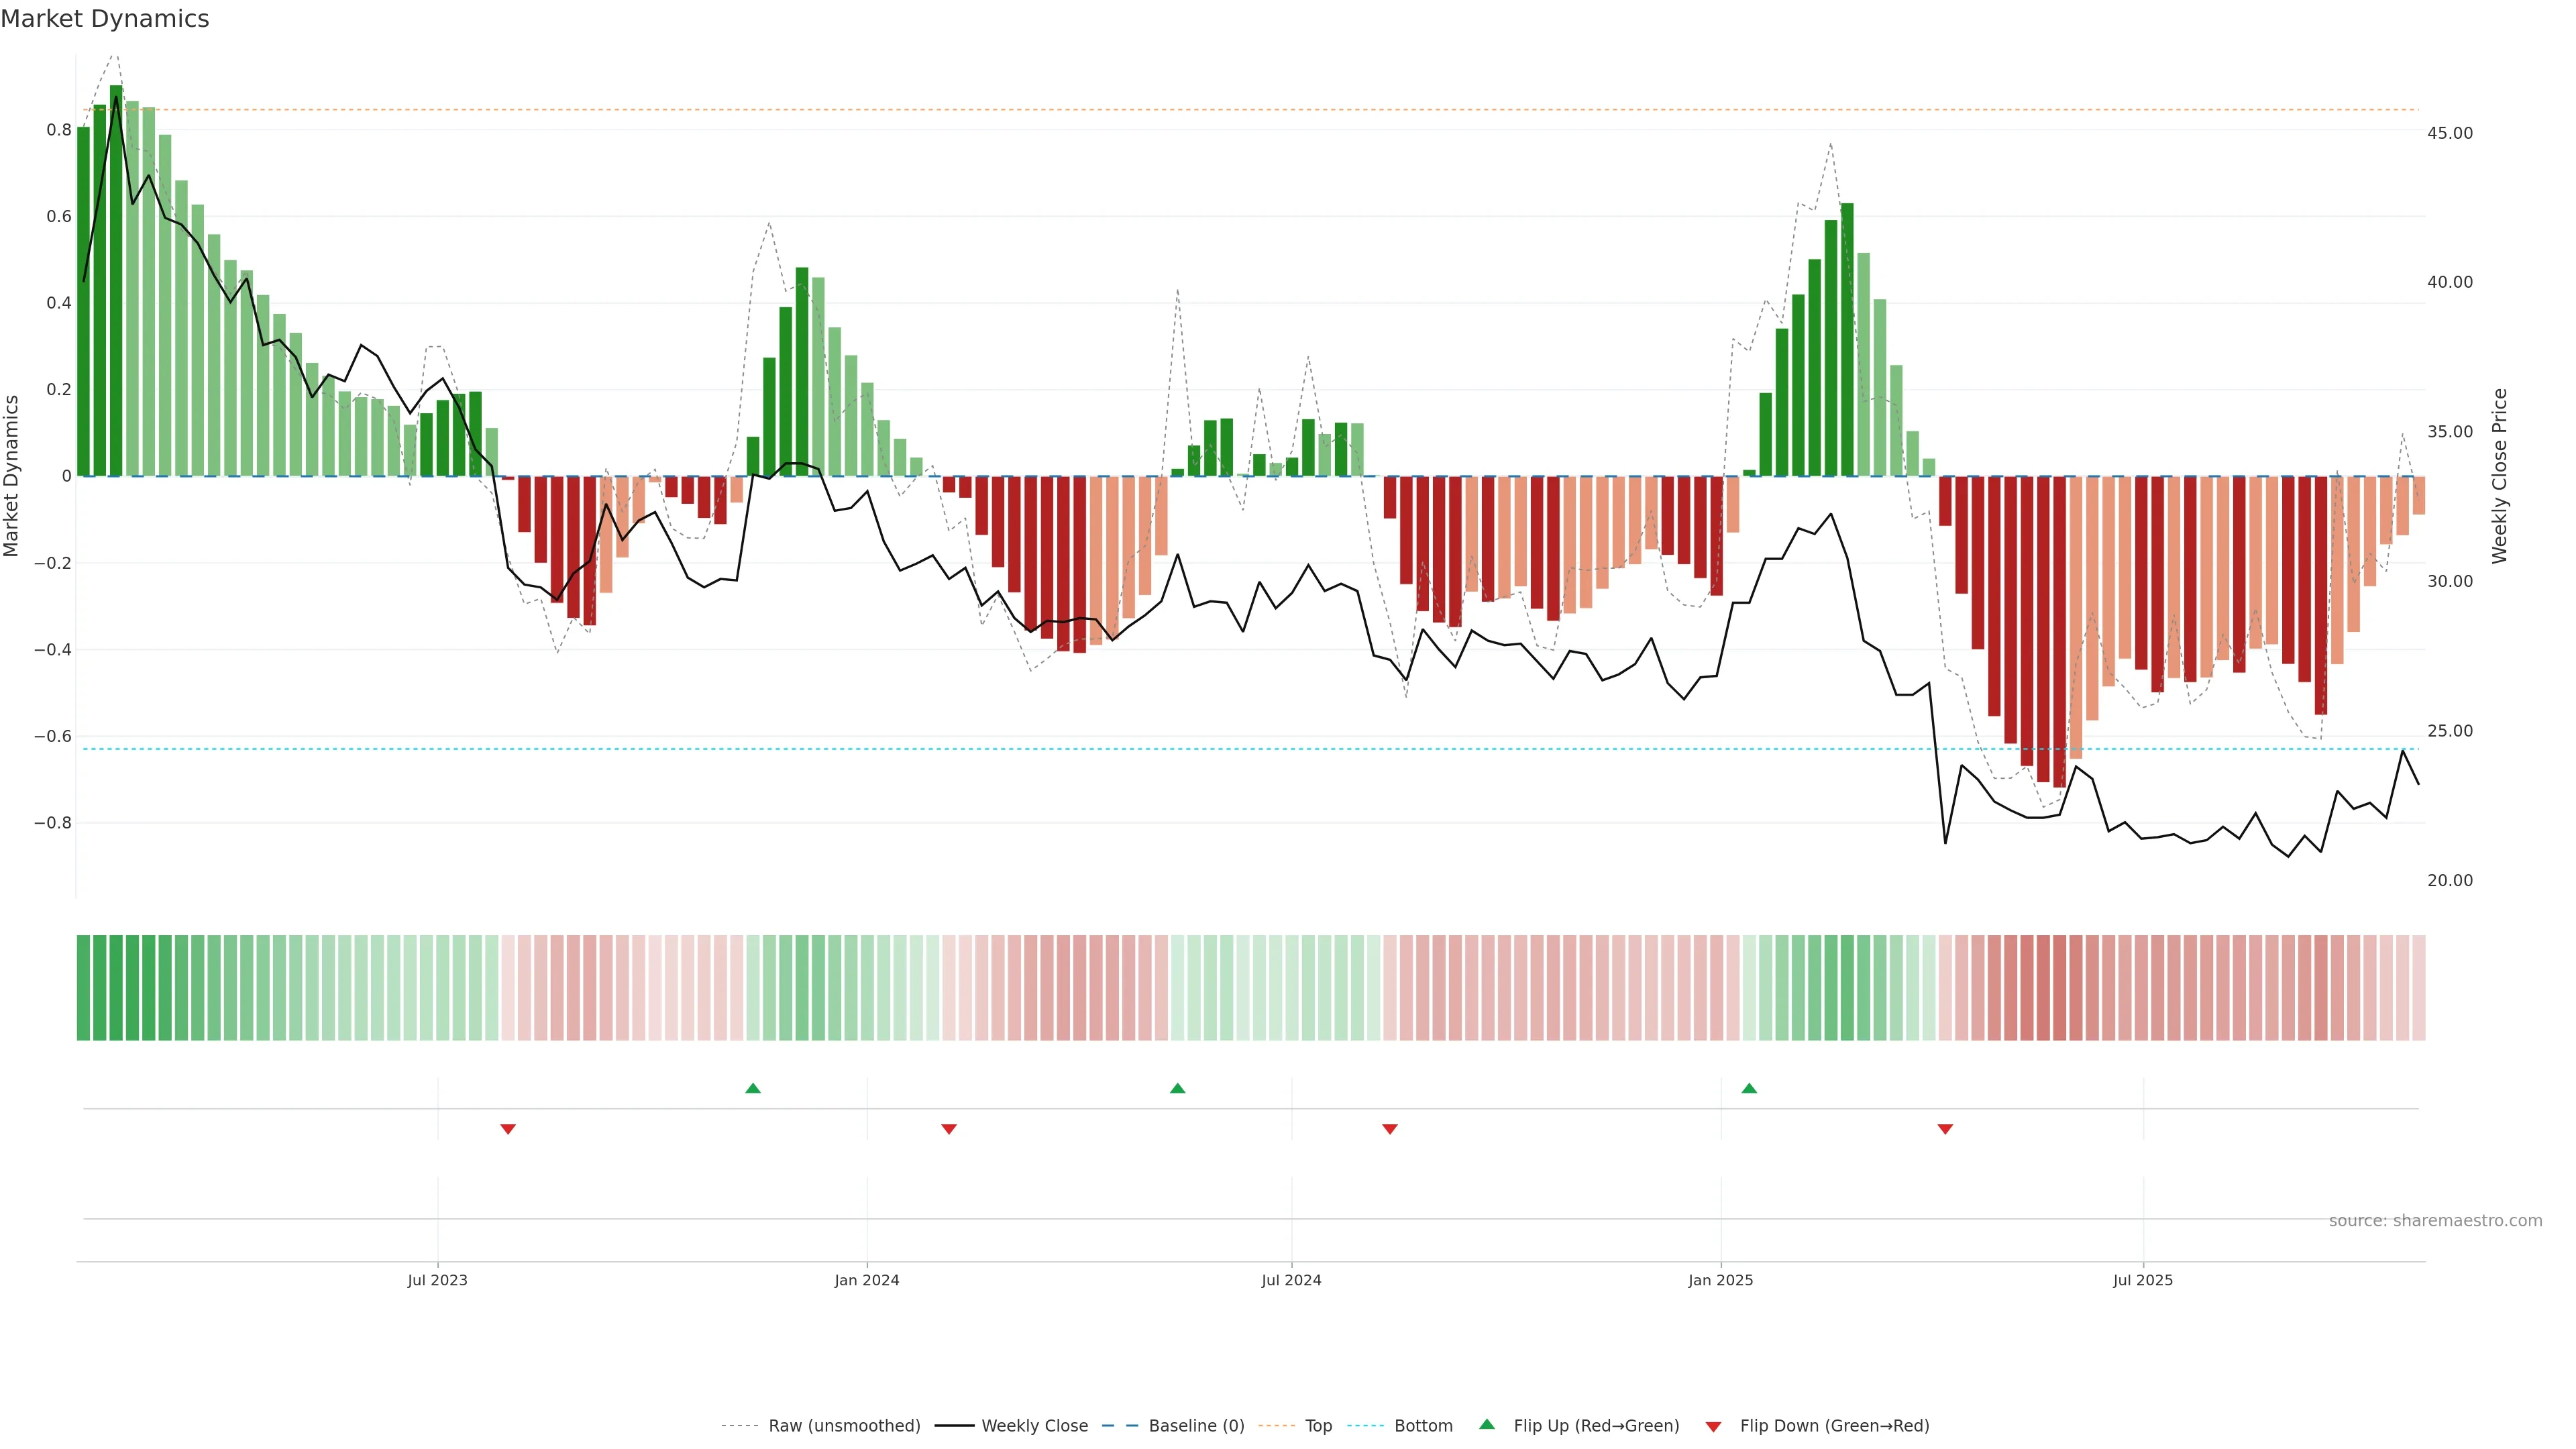This screenshot has width=2576, height=1449.
Task: Click the Flip Down (Green→Red) legend label
Action: point(1834,1426)
